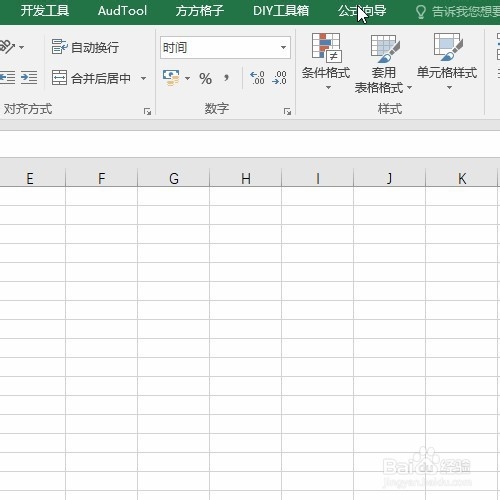
Task: Select column J header
Action: pos(389,178)
